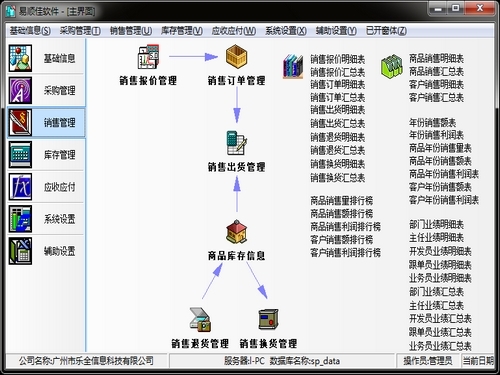The width and height of the screenshot is (500, 375).
Task: Open the 销售换货汇总表 report
Action: 337,178
